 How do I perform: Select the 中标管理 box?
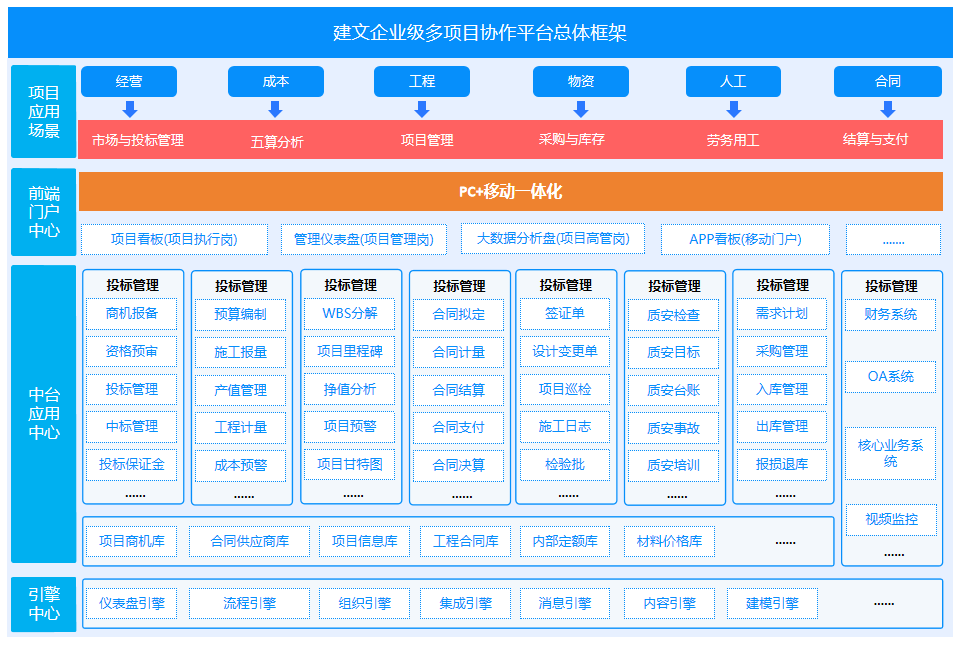[x=132, y=427]
